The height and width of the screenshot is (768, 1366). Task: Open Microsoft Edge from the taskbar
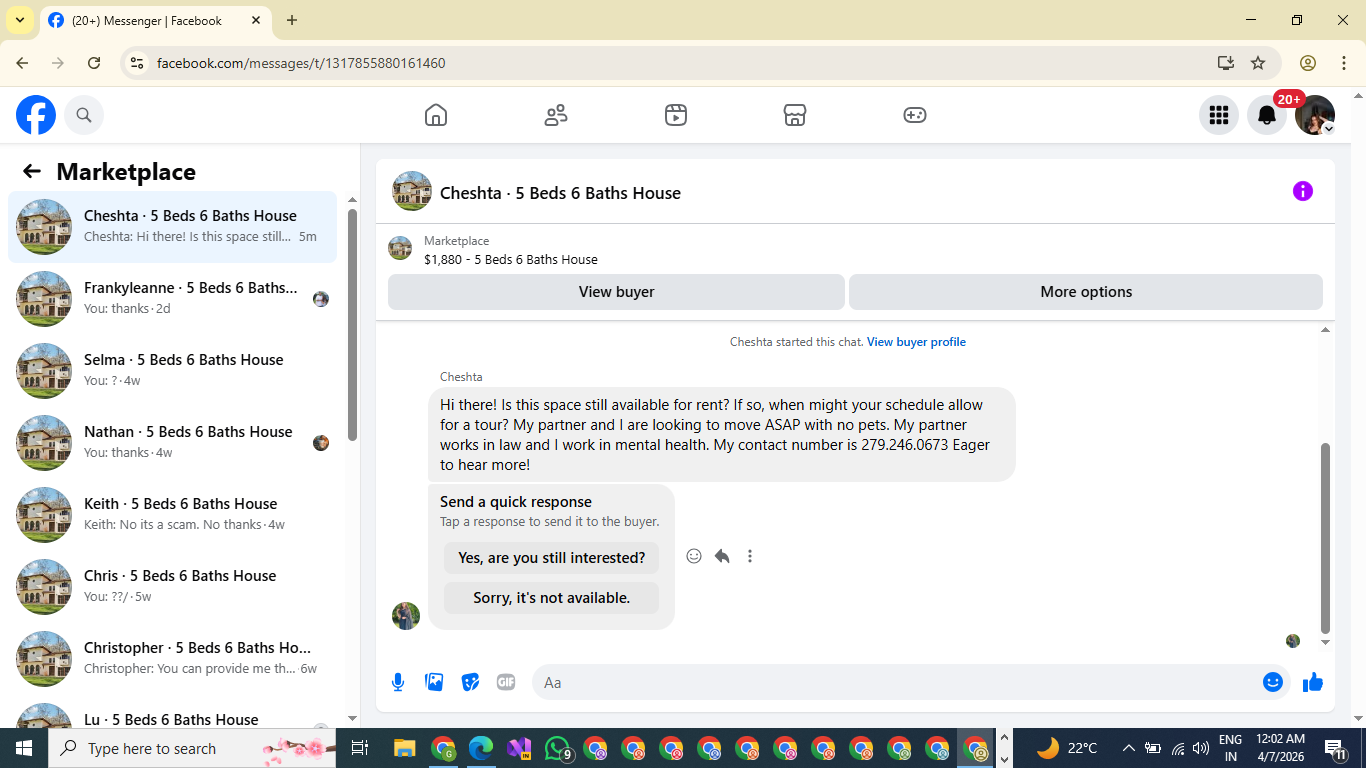(x=481, y=748)
